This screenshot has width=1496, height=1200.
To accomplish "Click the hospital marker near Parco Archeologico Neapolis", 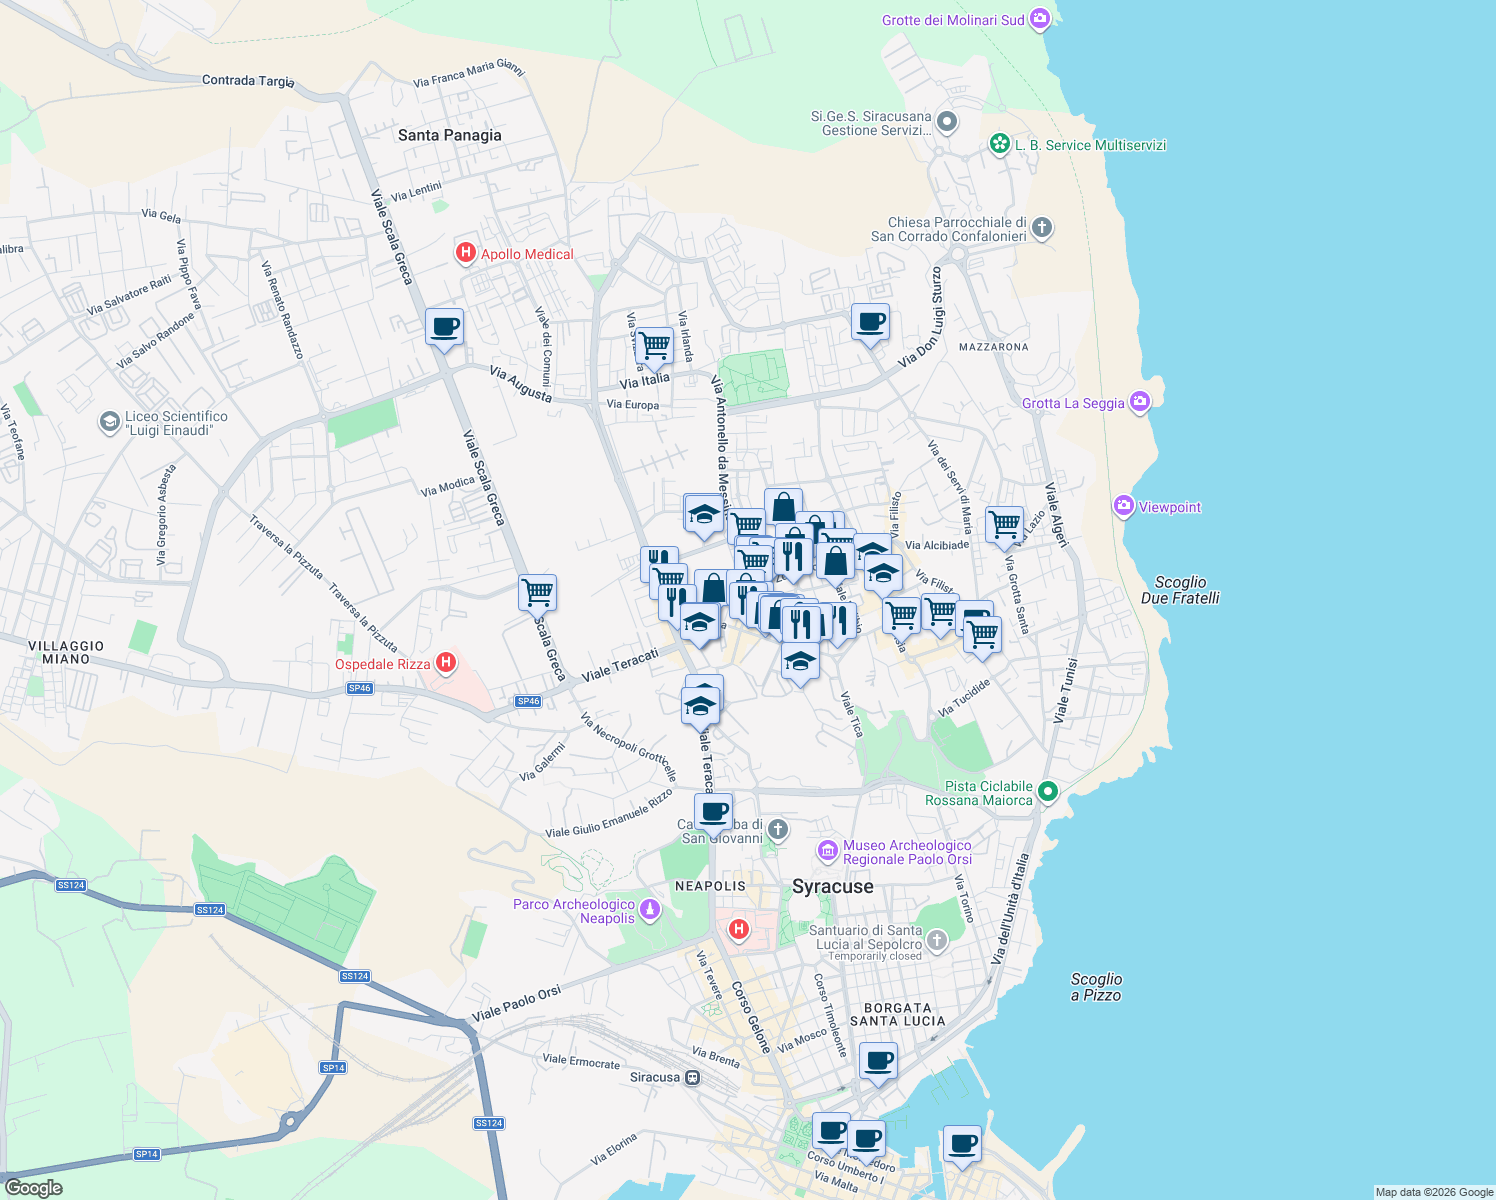I will click(739, 929).
